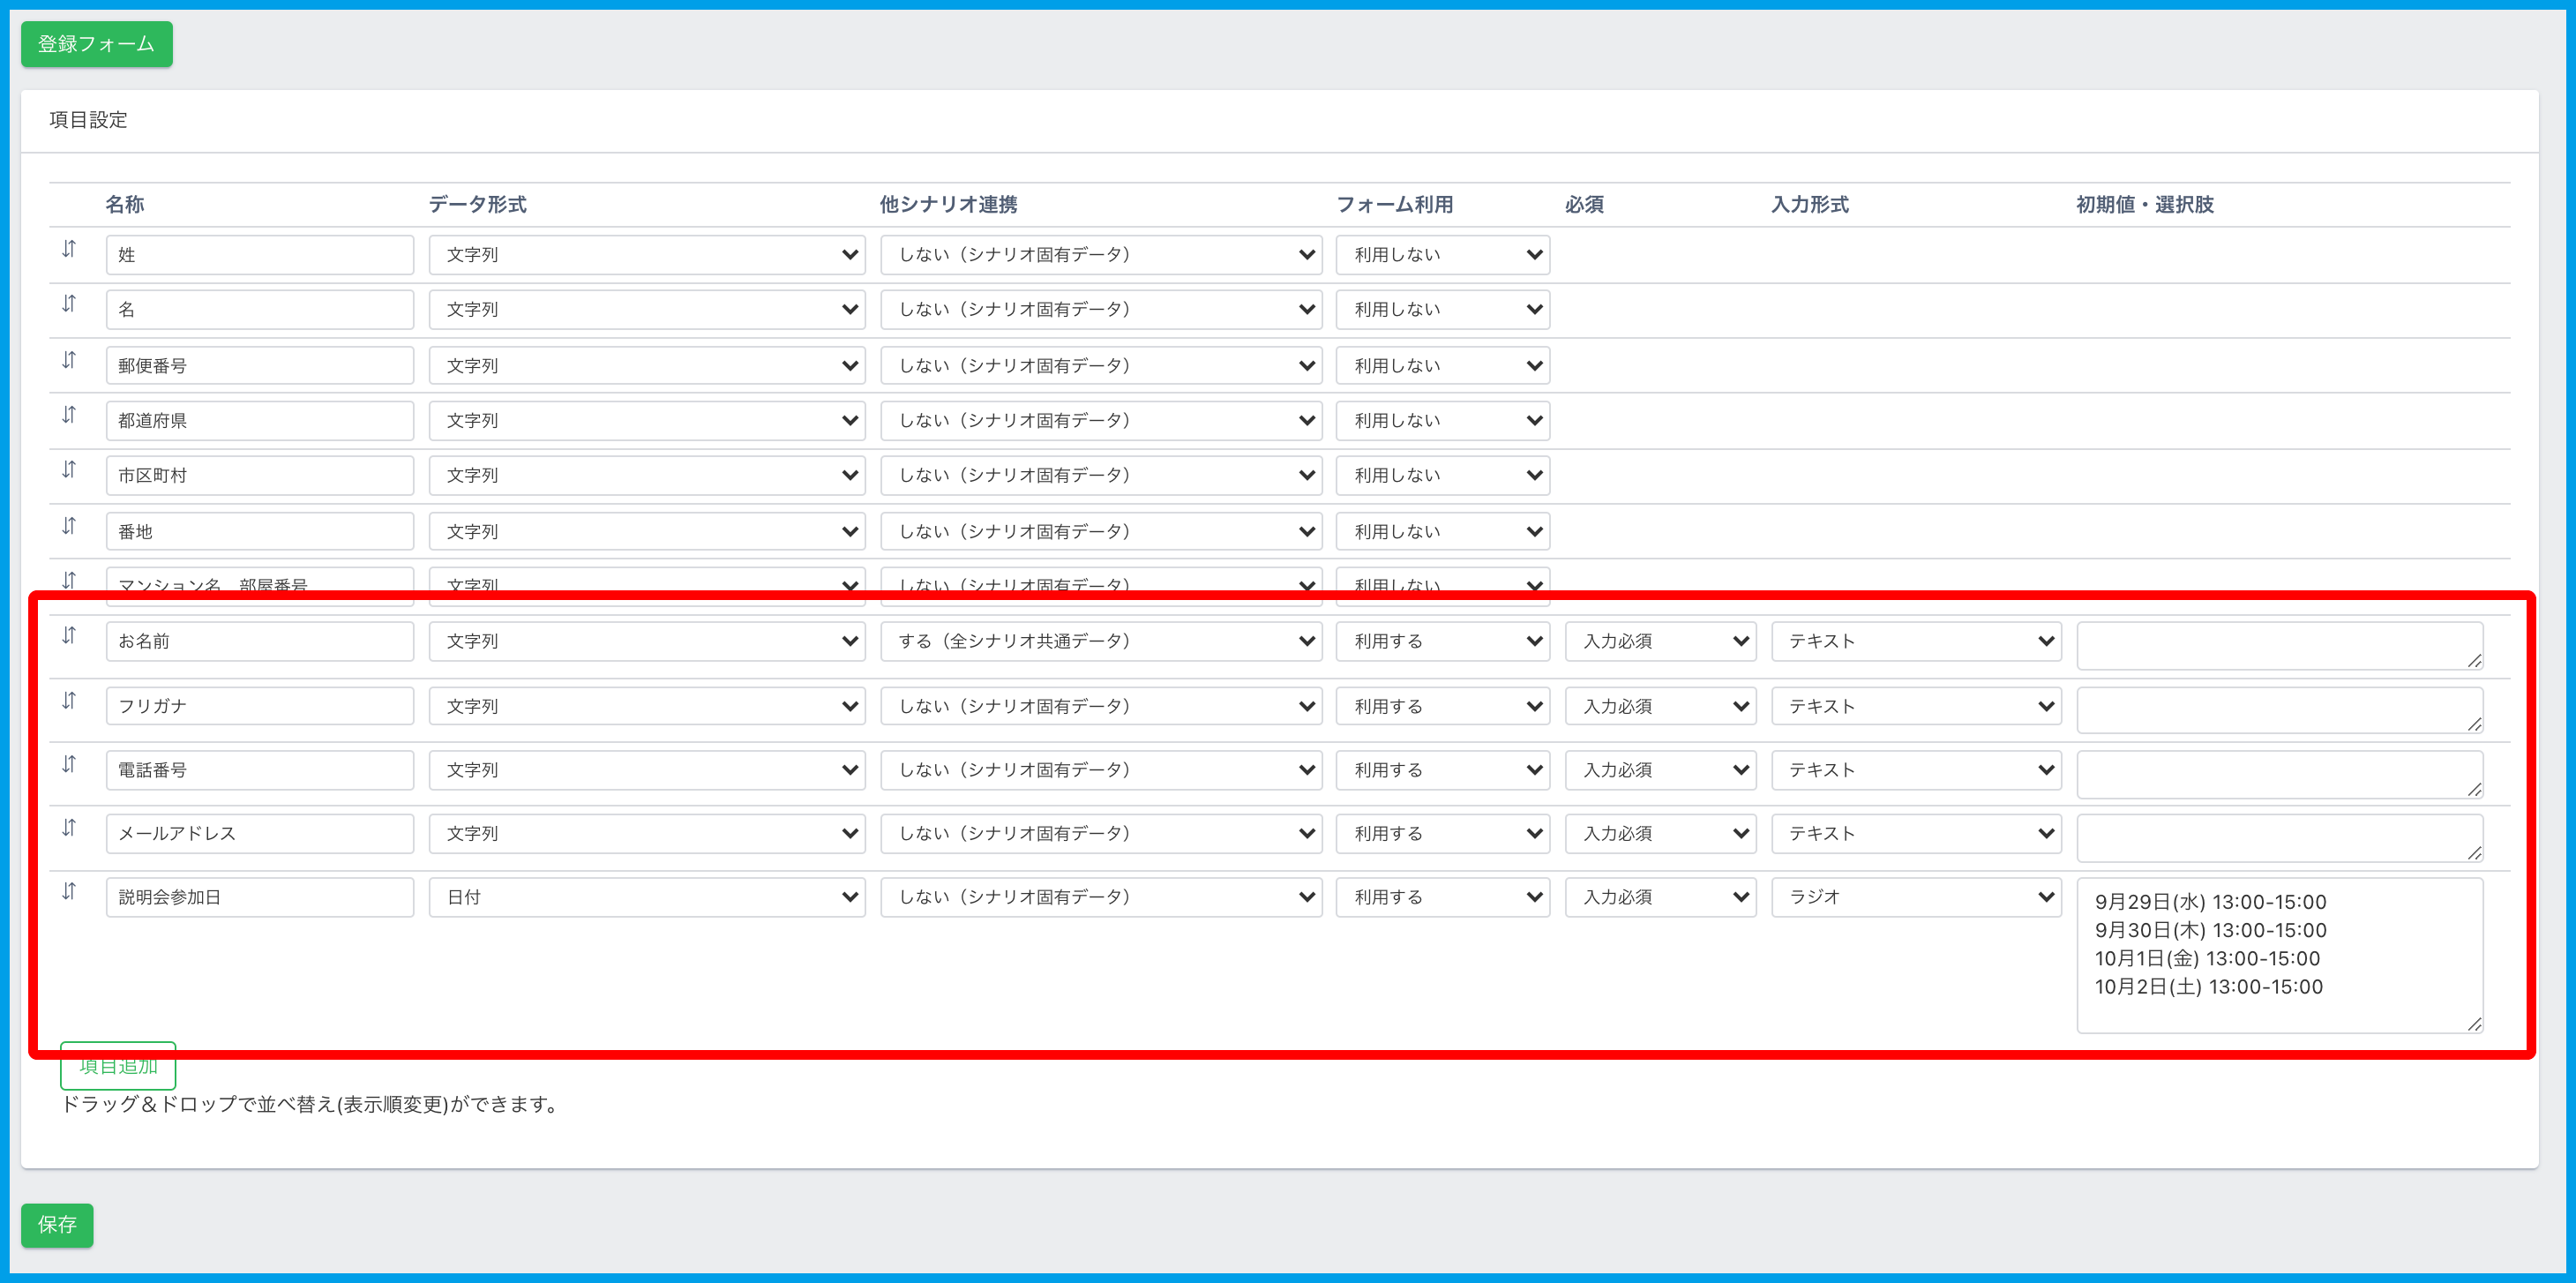Click the reorder icon for 説明会参加日 row
Viewport: 2576px width, 1283px height.
[x=69, y=891]
